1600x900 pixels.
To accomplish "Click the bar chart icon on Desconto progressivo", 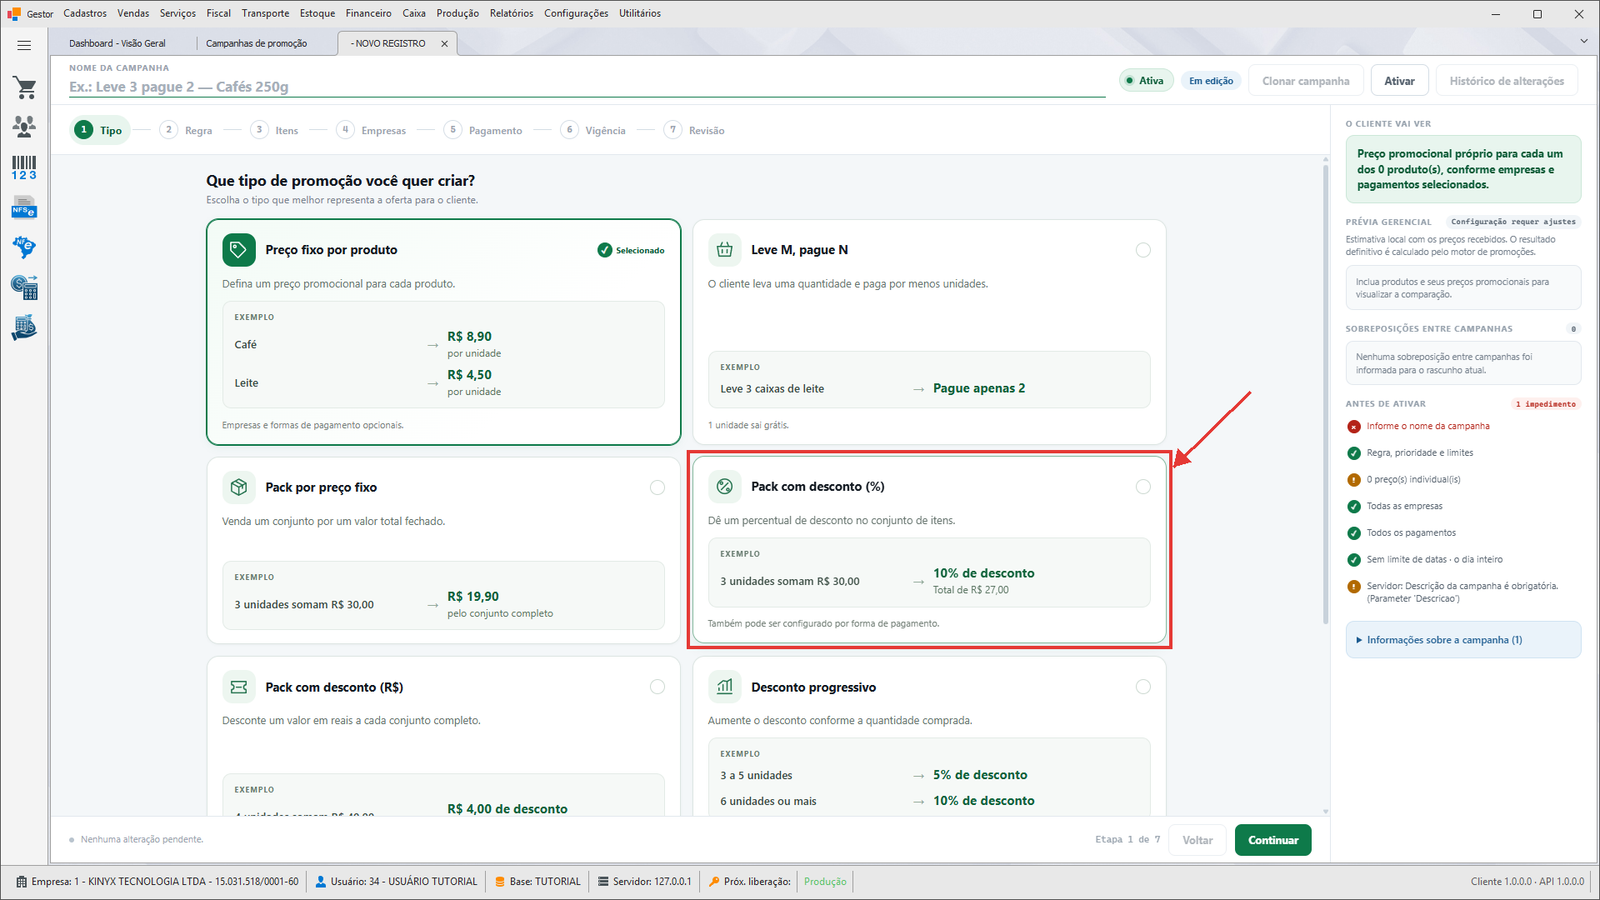I will point(724,687).
